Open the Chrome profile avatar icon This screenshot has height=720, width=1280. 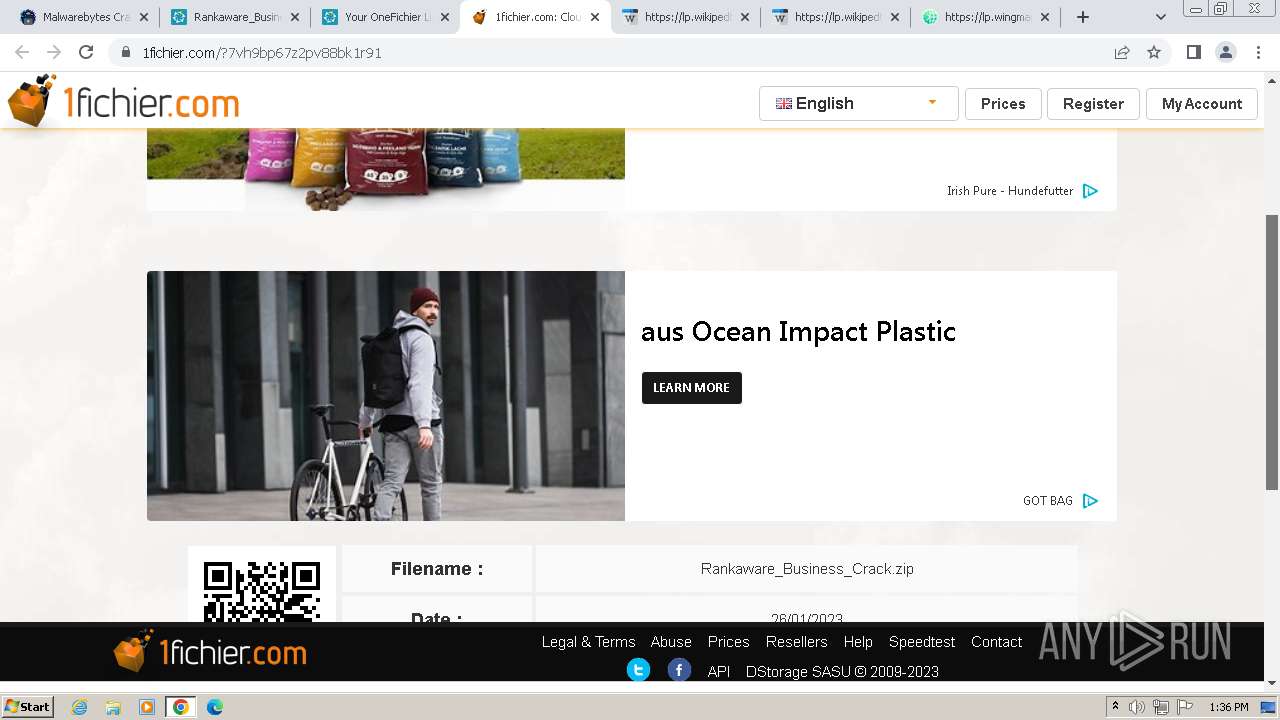click(x=1225, y=52)
